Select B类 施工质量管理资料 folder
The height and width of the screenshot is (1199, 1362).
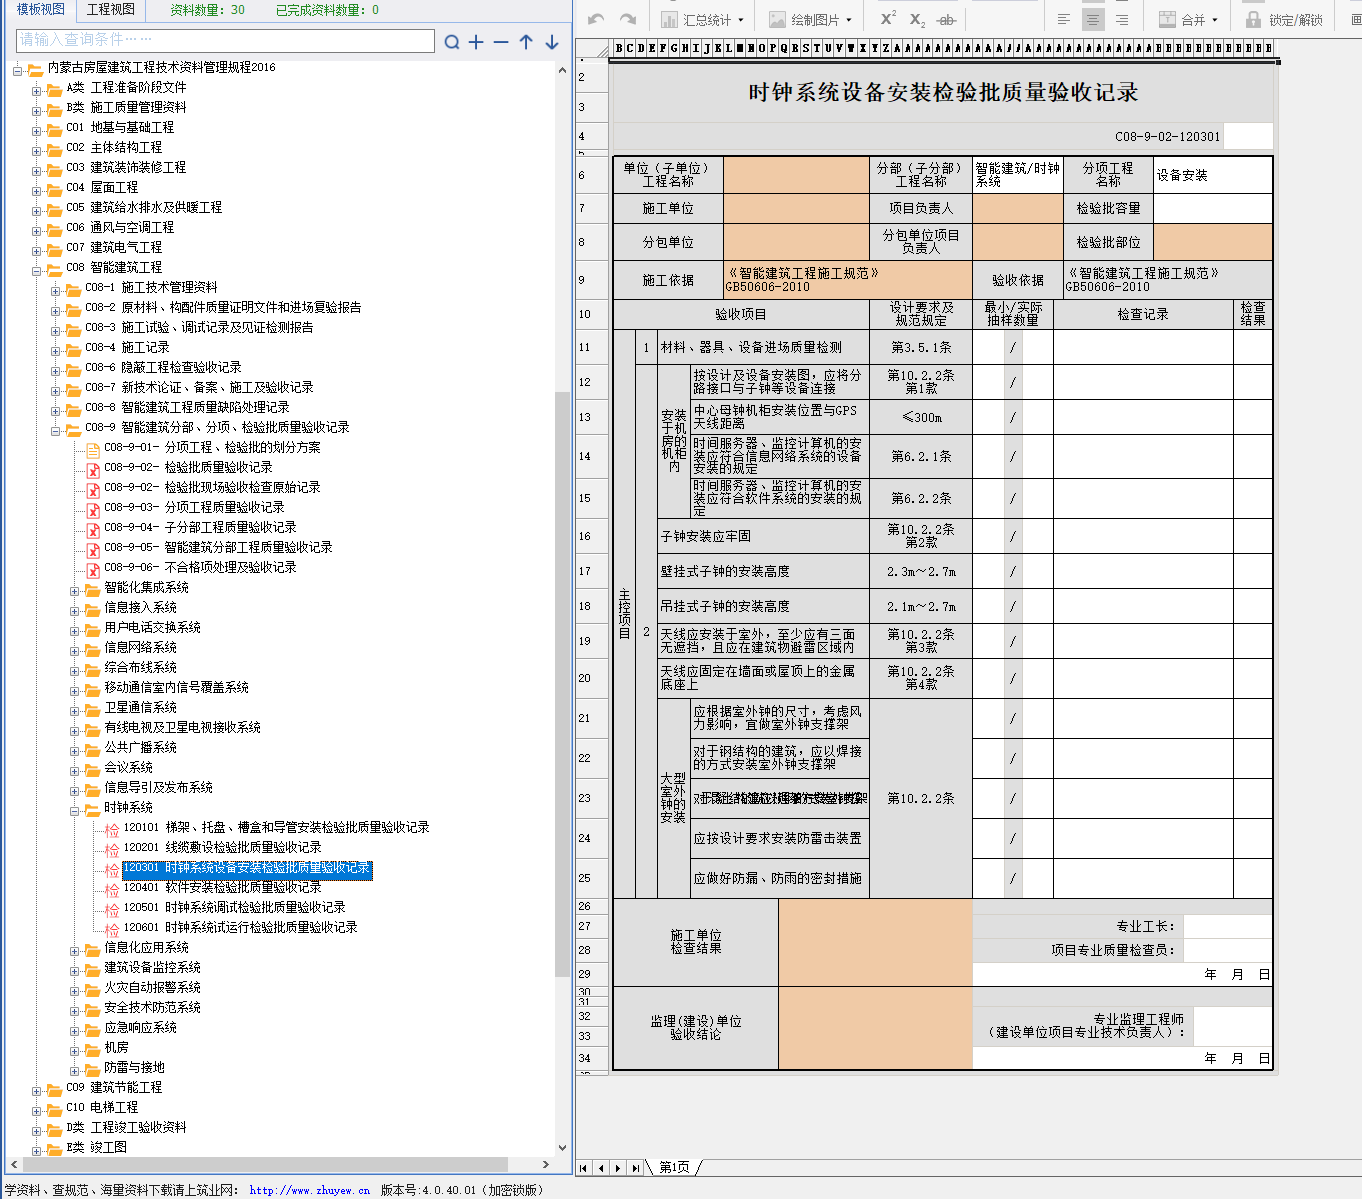pos(126,107)
